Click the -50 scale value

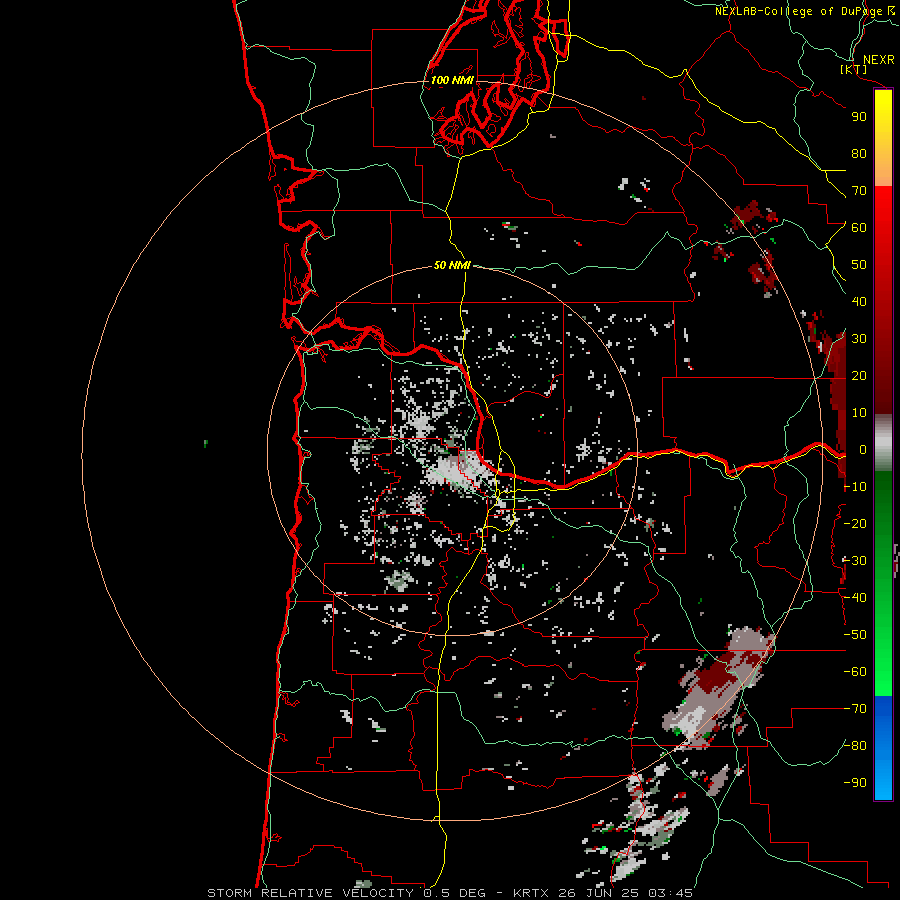tap(855, 635)
